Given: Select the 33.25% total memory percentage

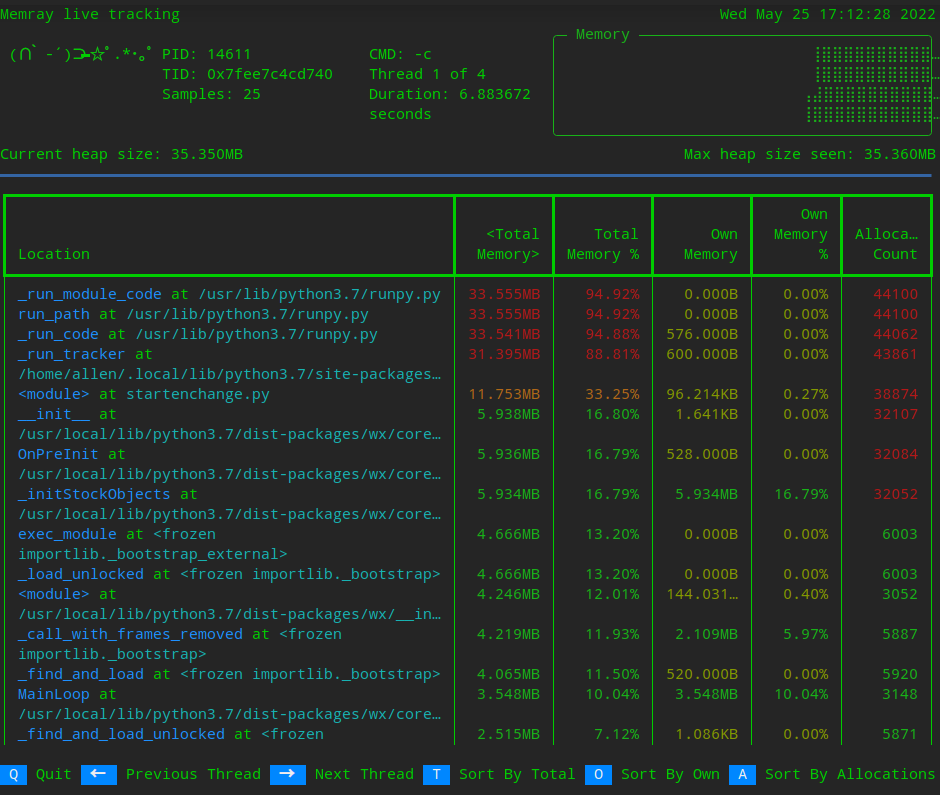Looking at the screenshot, I should [x=612, y=395].
